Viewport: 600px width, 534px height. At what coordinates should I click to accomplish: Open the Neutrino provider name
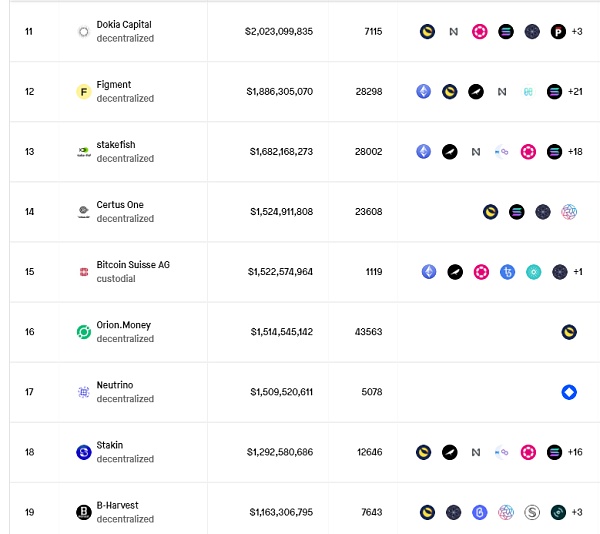pyautogui.click(x=115, y=385)
